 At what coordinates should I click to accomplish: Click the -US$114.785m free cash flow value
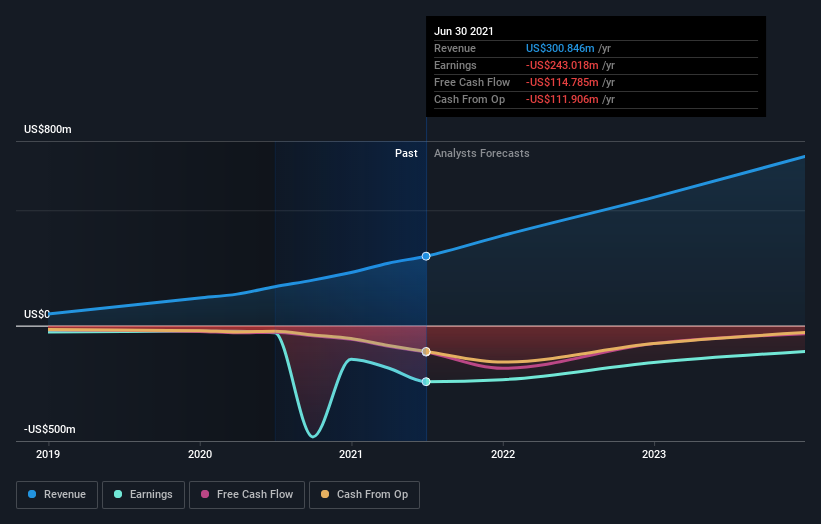click(562, 82)
